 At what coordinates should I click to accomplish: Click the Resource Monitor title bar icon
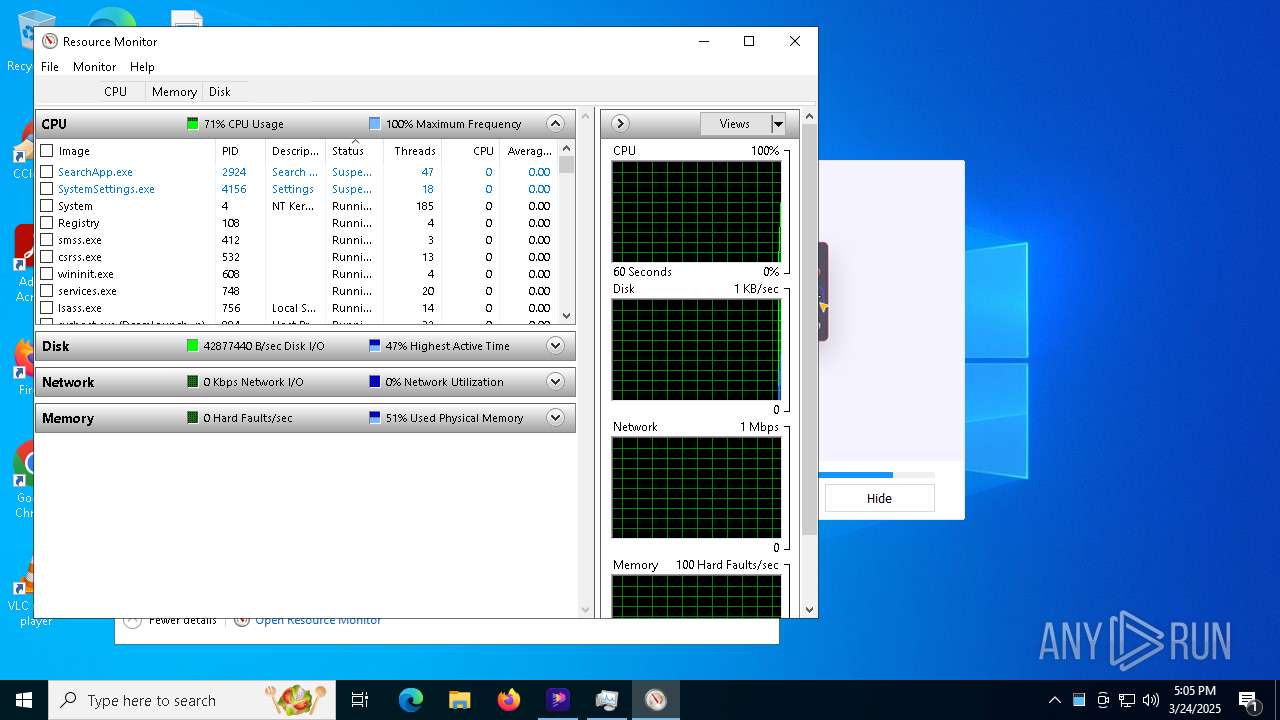[x=50, y=42]
